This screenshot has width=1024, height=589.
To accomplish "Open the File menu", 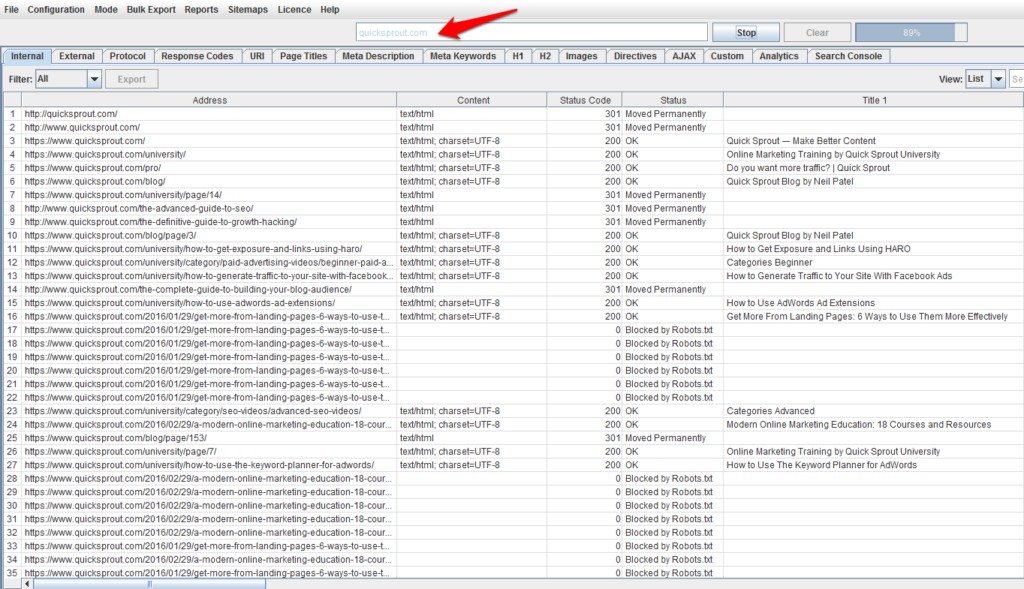I will 15,9.
